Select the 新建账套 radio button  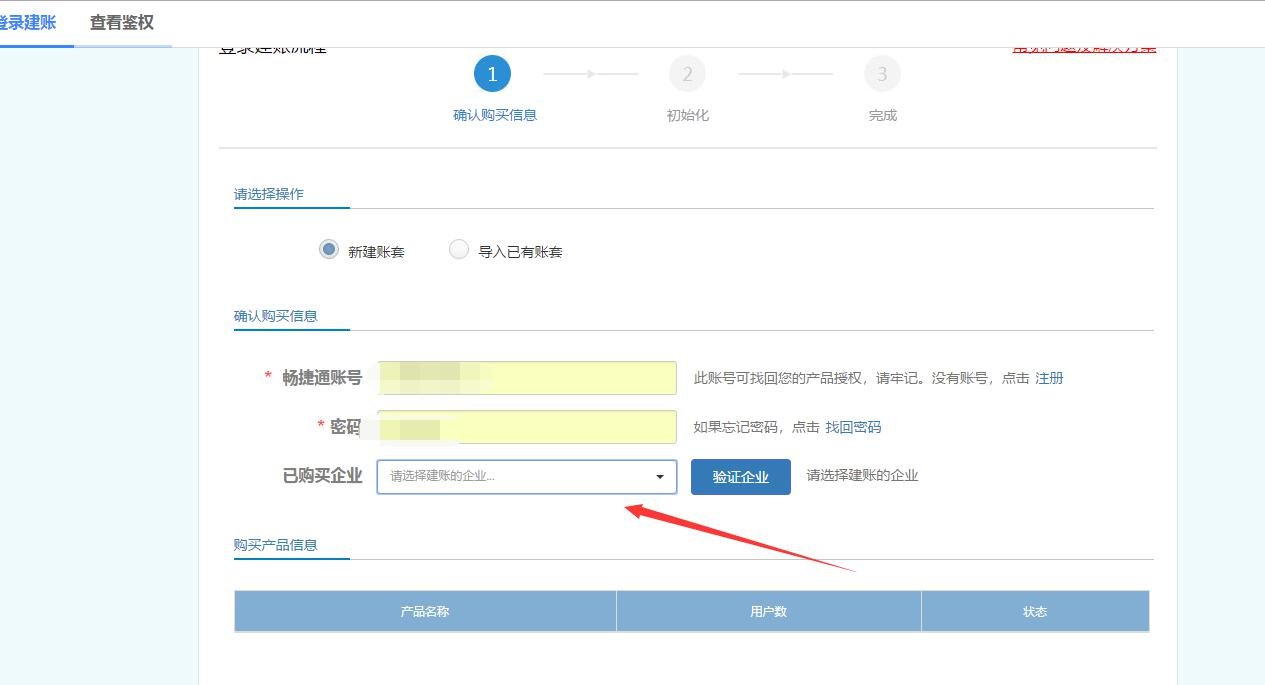[329, 250]
